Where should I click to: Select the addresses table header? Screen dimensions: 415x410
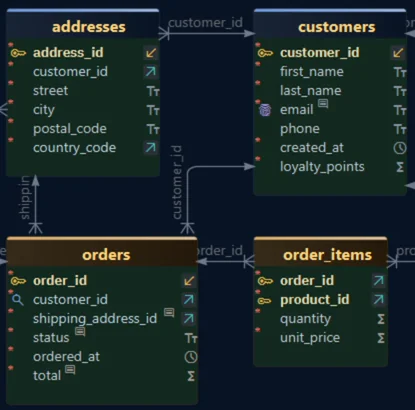click(83, 24)
